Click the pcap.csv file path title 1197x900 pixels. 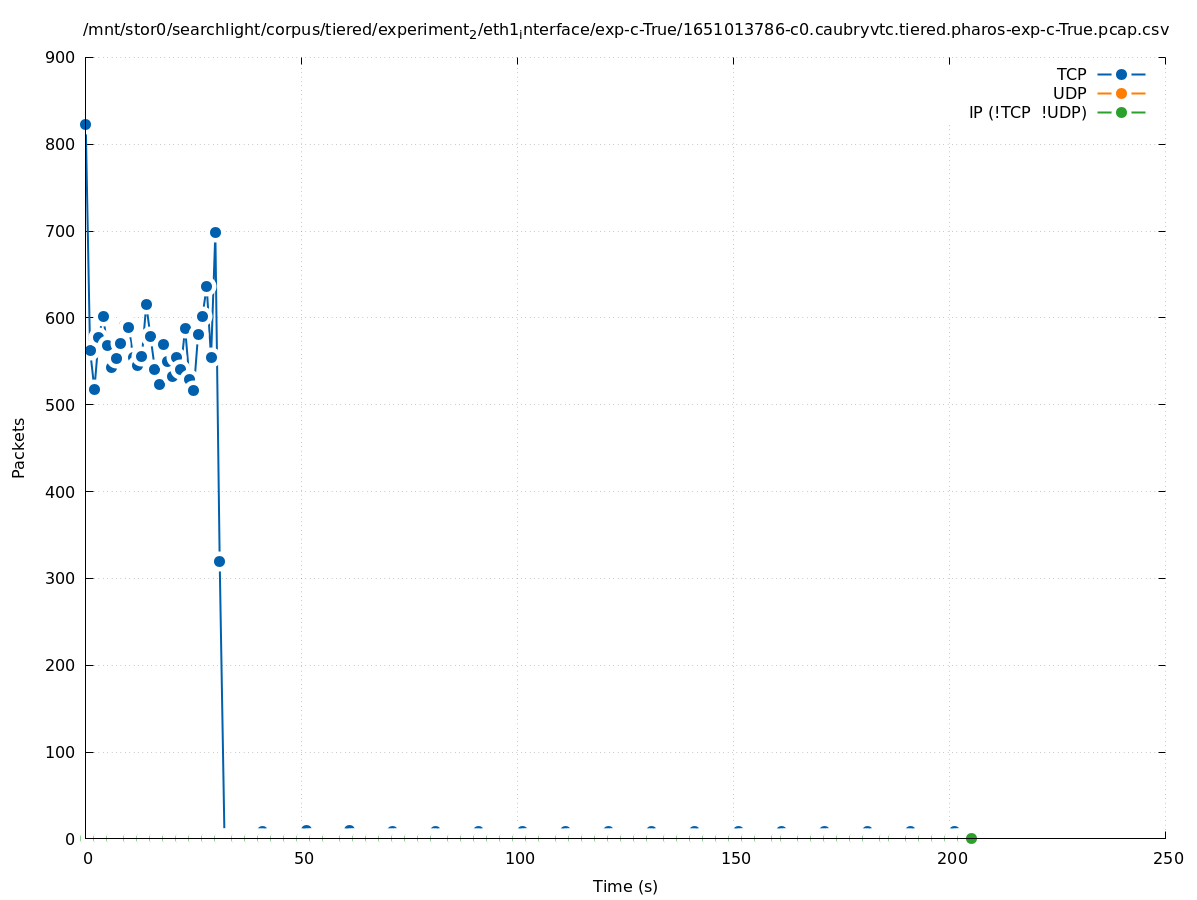pos(625,31)
